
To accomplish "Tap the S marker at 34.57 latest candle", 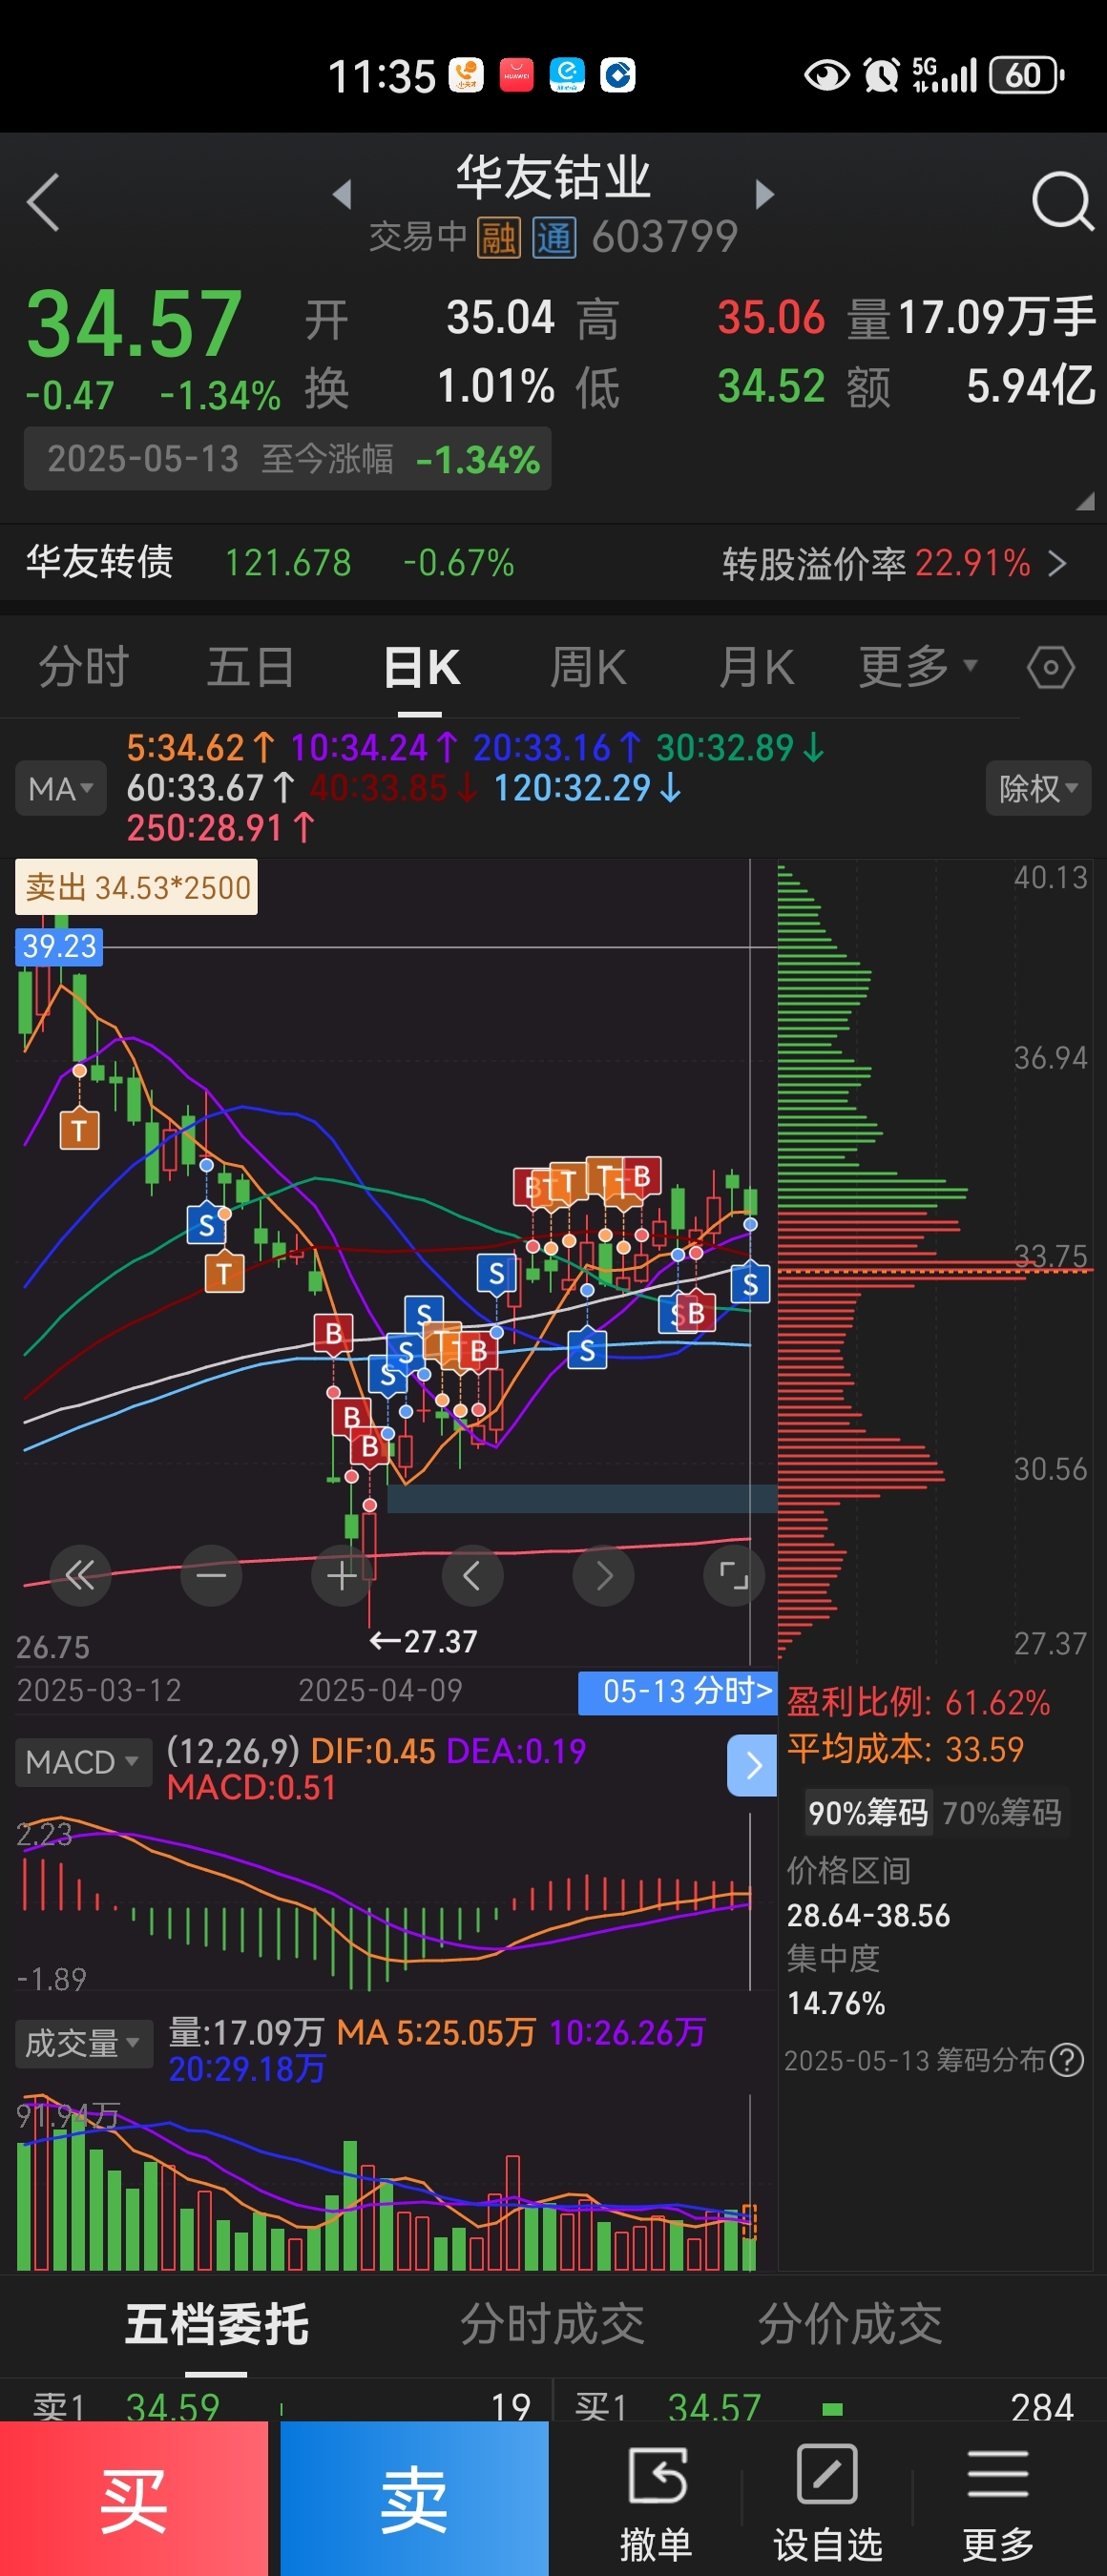I will [750, 1284].
